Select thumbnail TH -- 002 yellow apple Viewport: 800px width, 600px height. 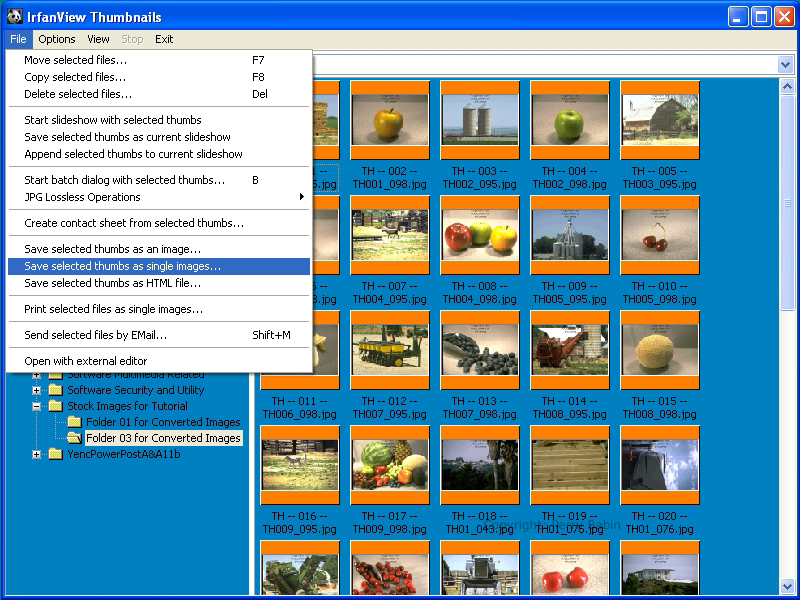coord(390,120)
